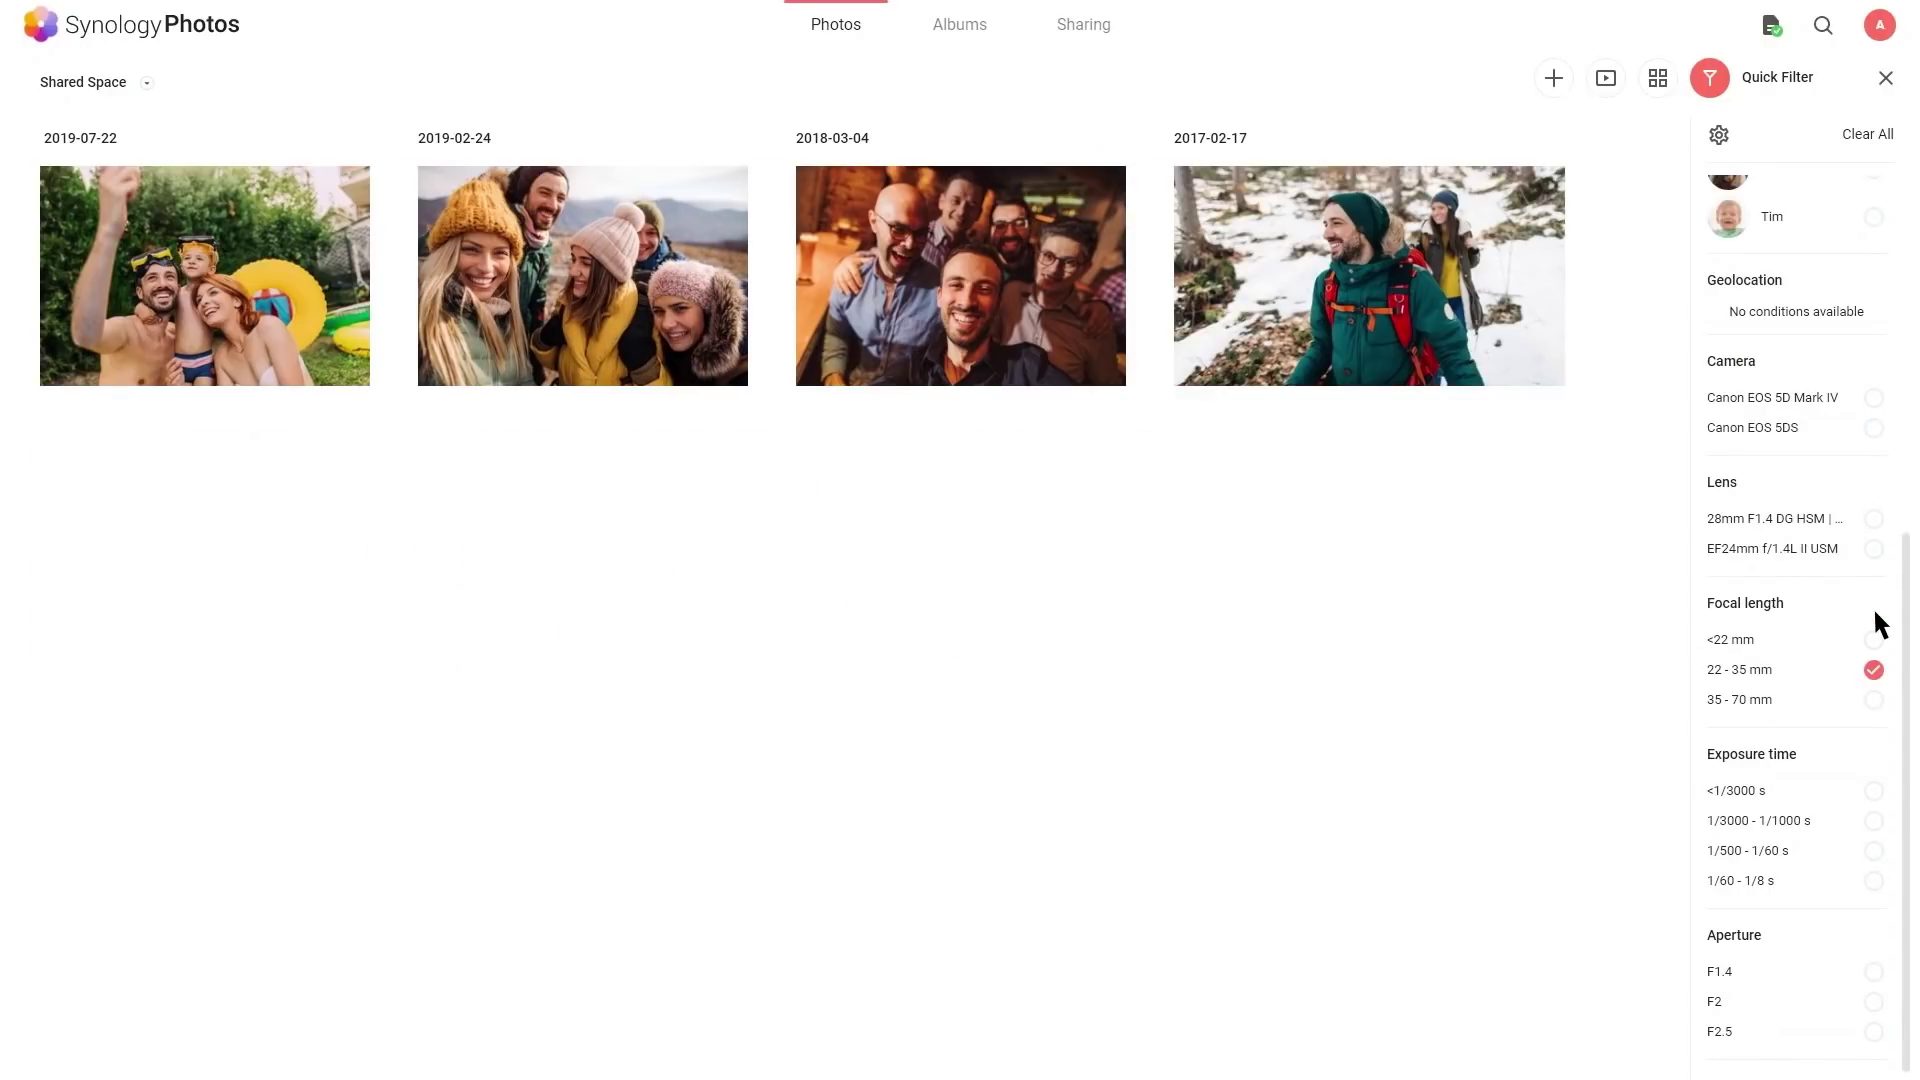Open the search magnifier icon
The height and width of the screenshot is (1080, 1920).
pyautogui.click(x=1823, y=26)
